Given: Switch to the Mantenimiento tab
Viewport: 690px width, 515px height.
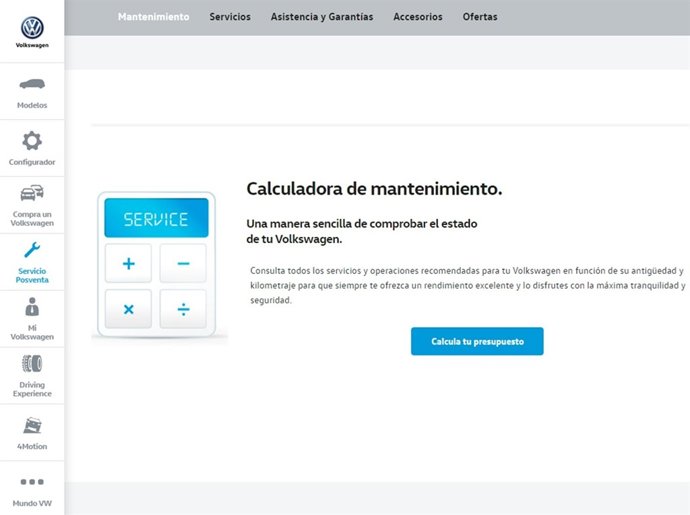Looking at the screenshot, I should (x=154, y=17).
